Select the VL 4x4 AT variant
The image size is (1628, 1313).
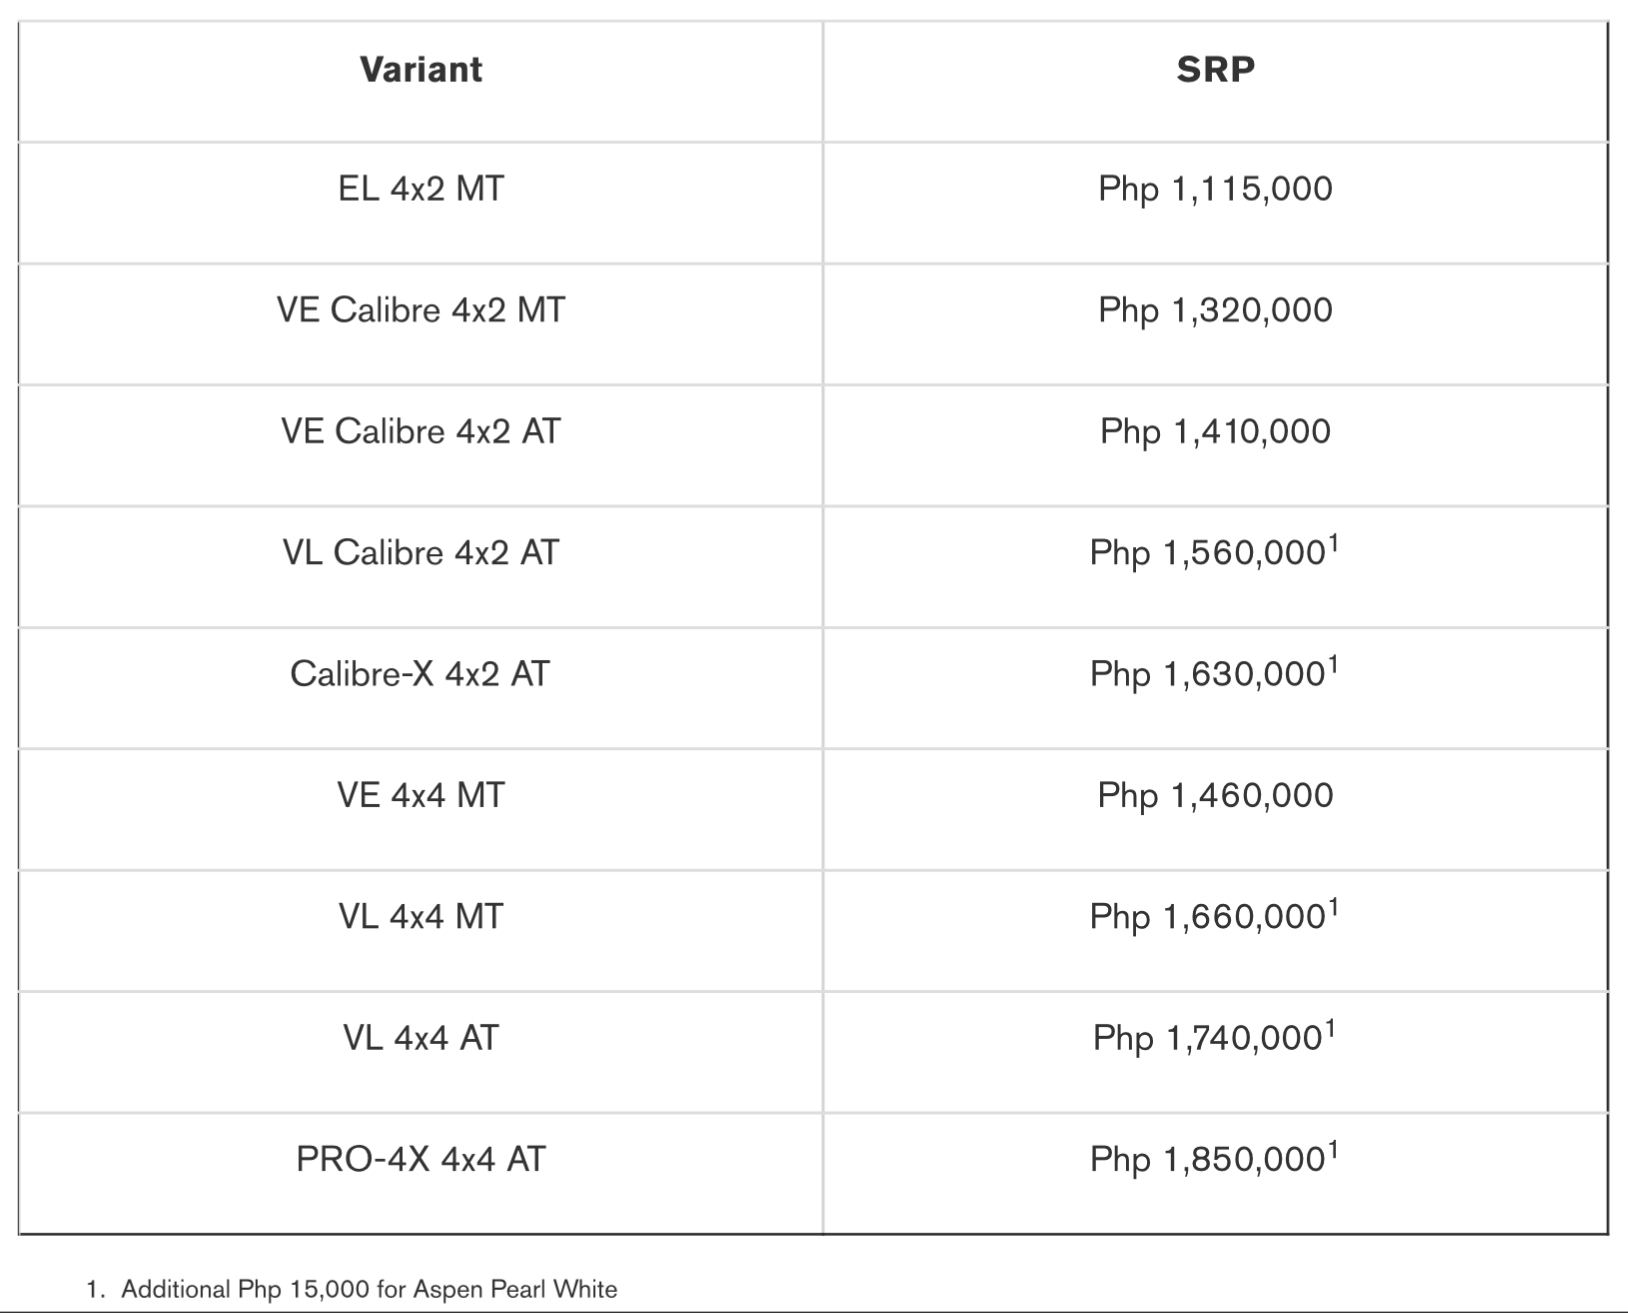click(x=421, y=1038)
